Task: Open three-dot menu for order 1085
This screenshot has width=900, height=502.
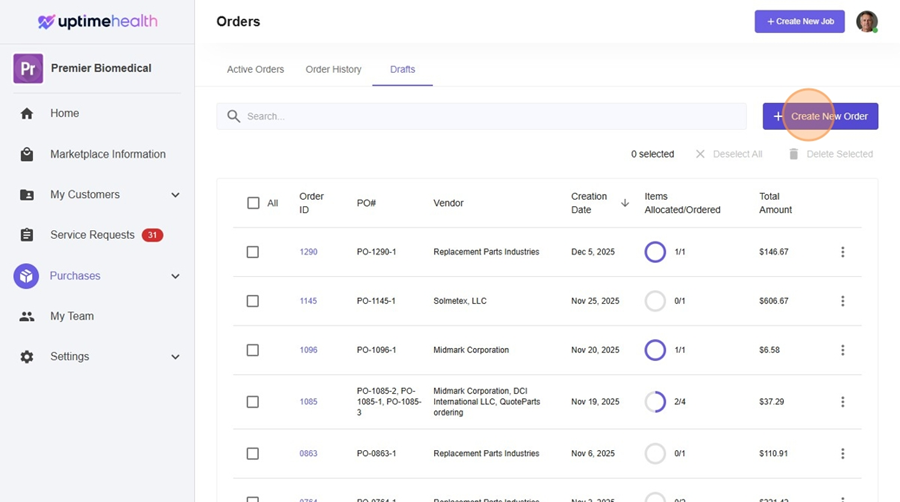Action: pyautogui.click(x=842, y=402)
